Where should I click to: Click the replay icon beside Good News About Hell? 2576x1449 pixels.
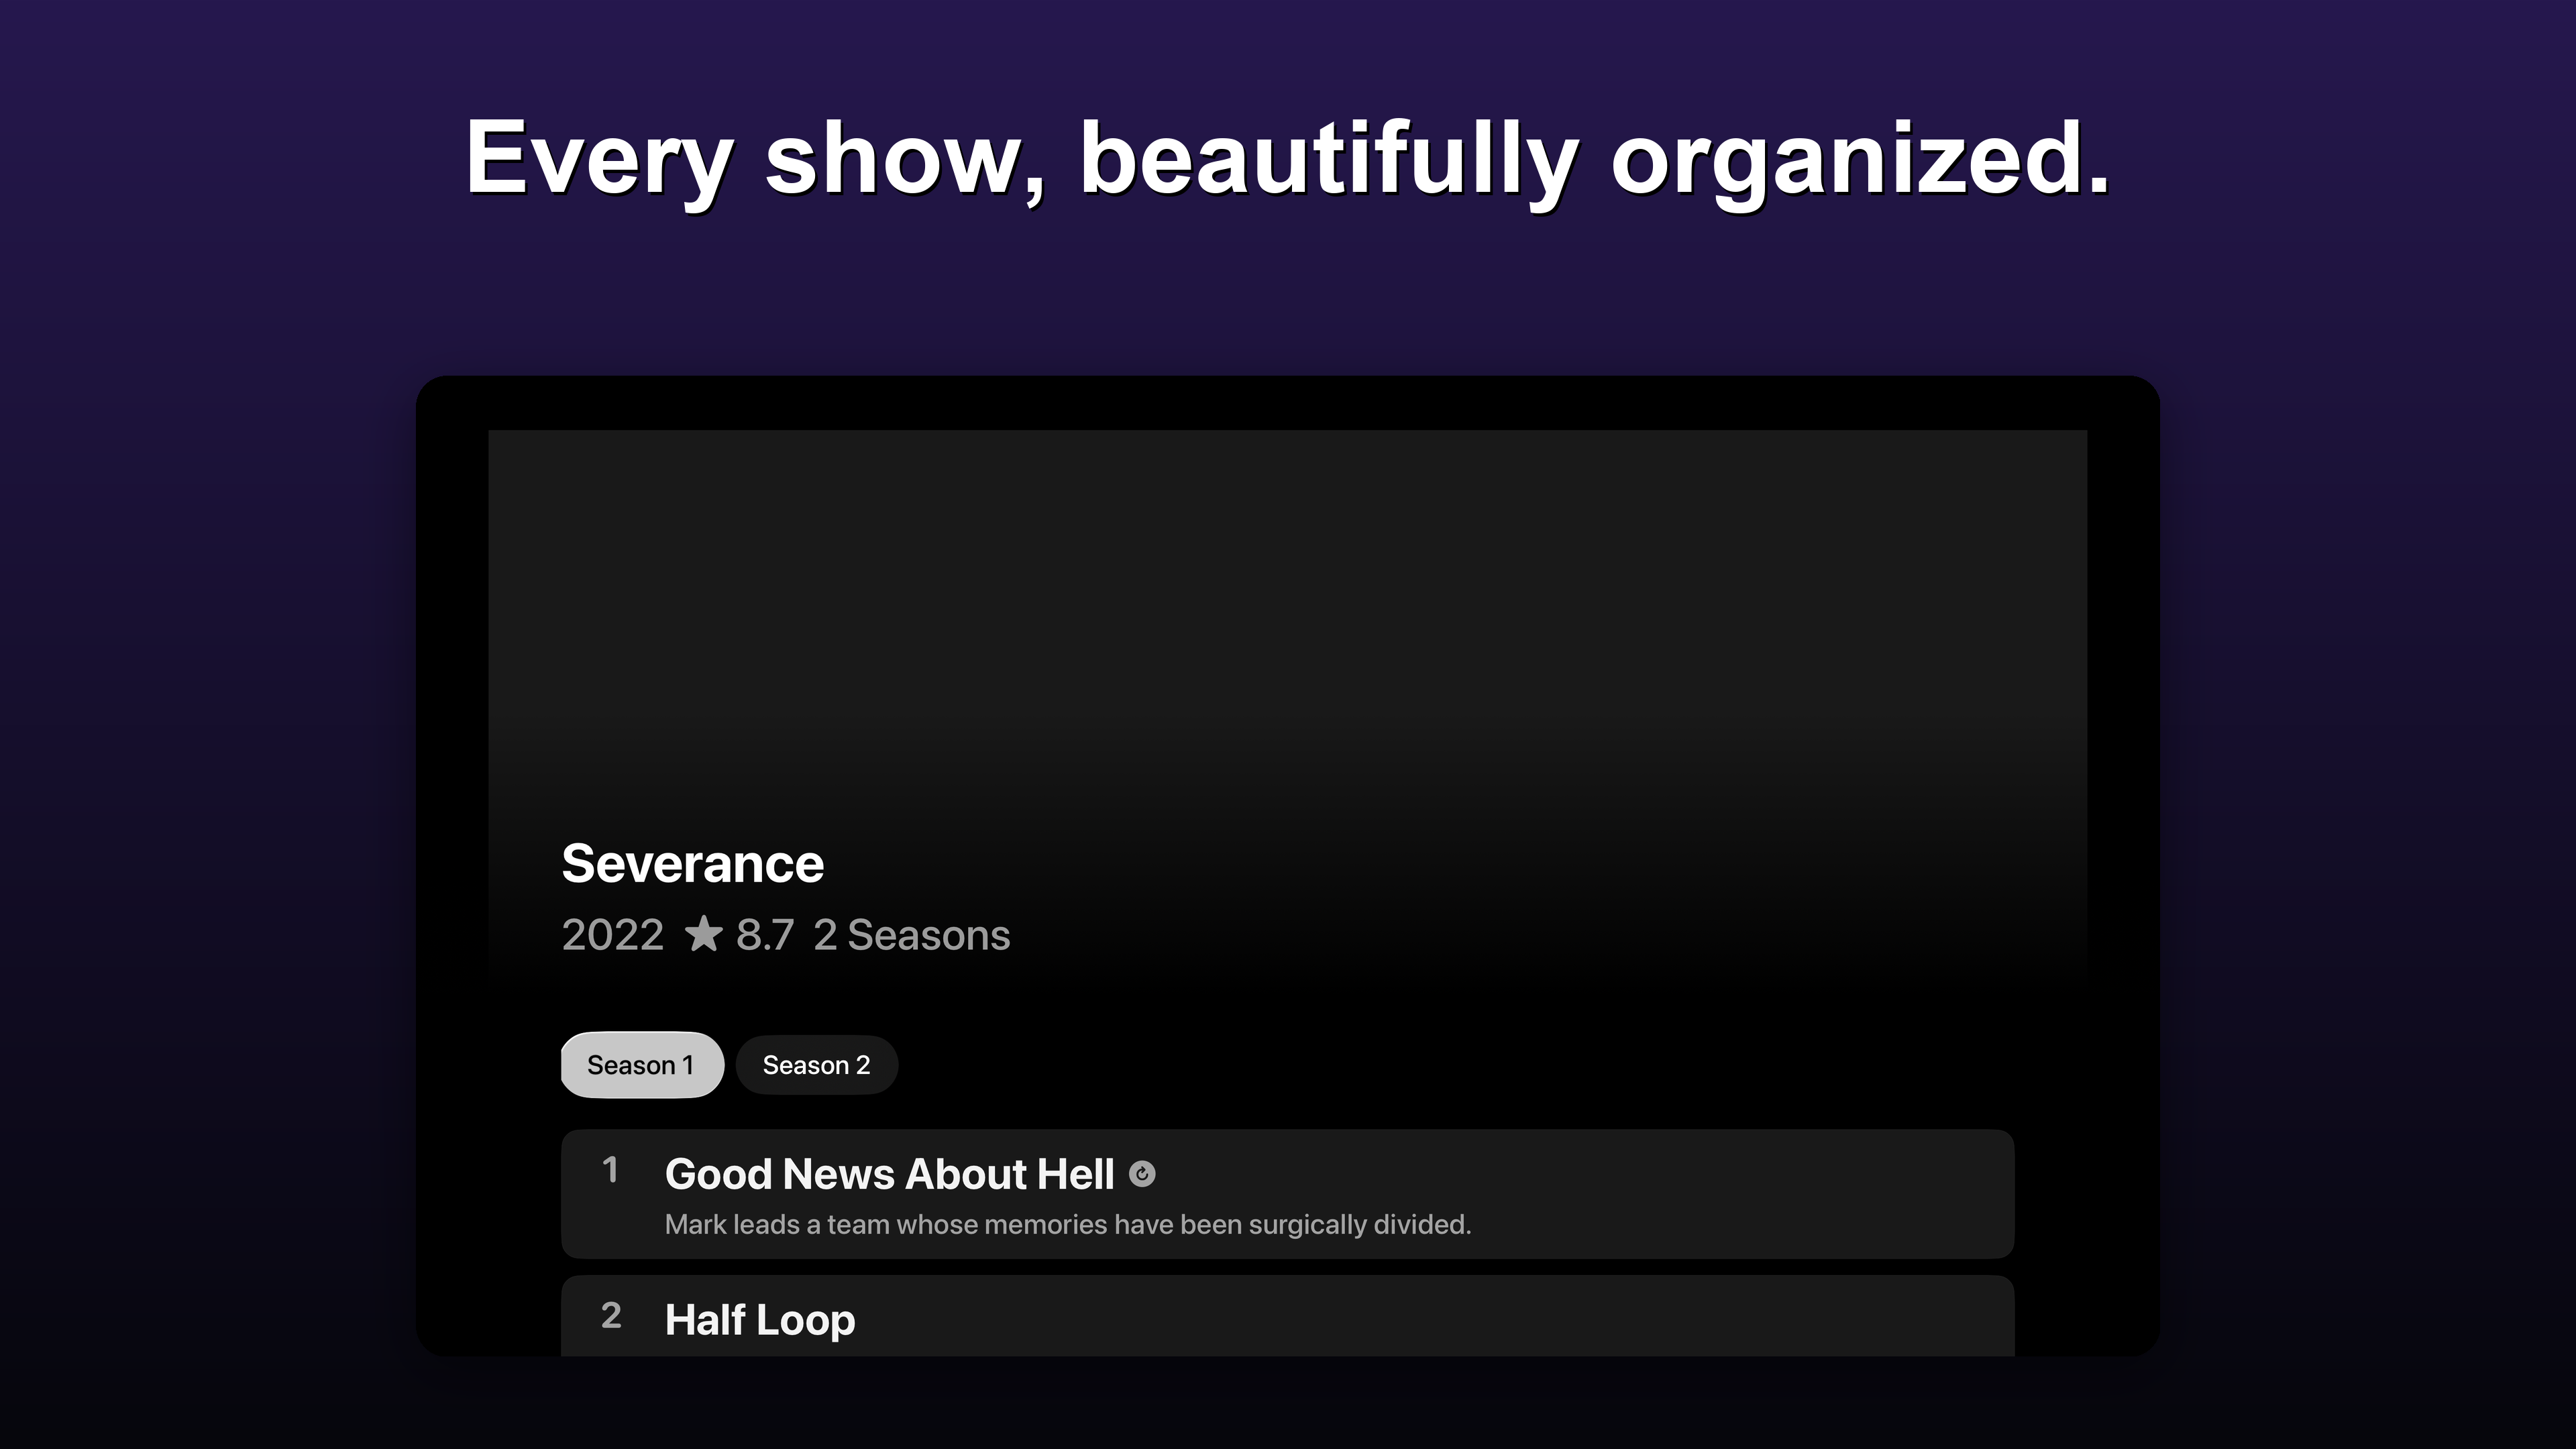[x=1142, y=1174]
